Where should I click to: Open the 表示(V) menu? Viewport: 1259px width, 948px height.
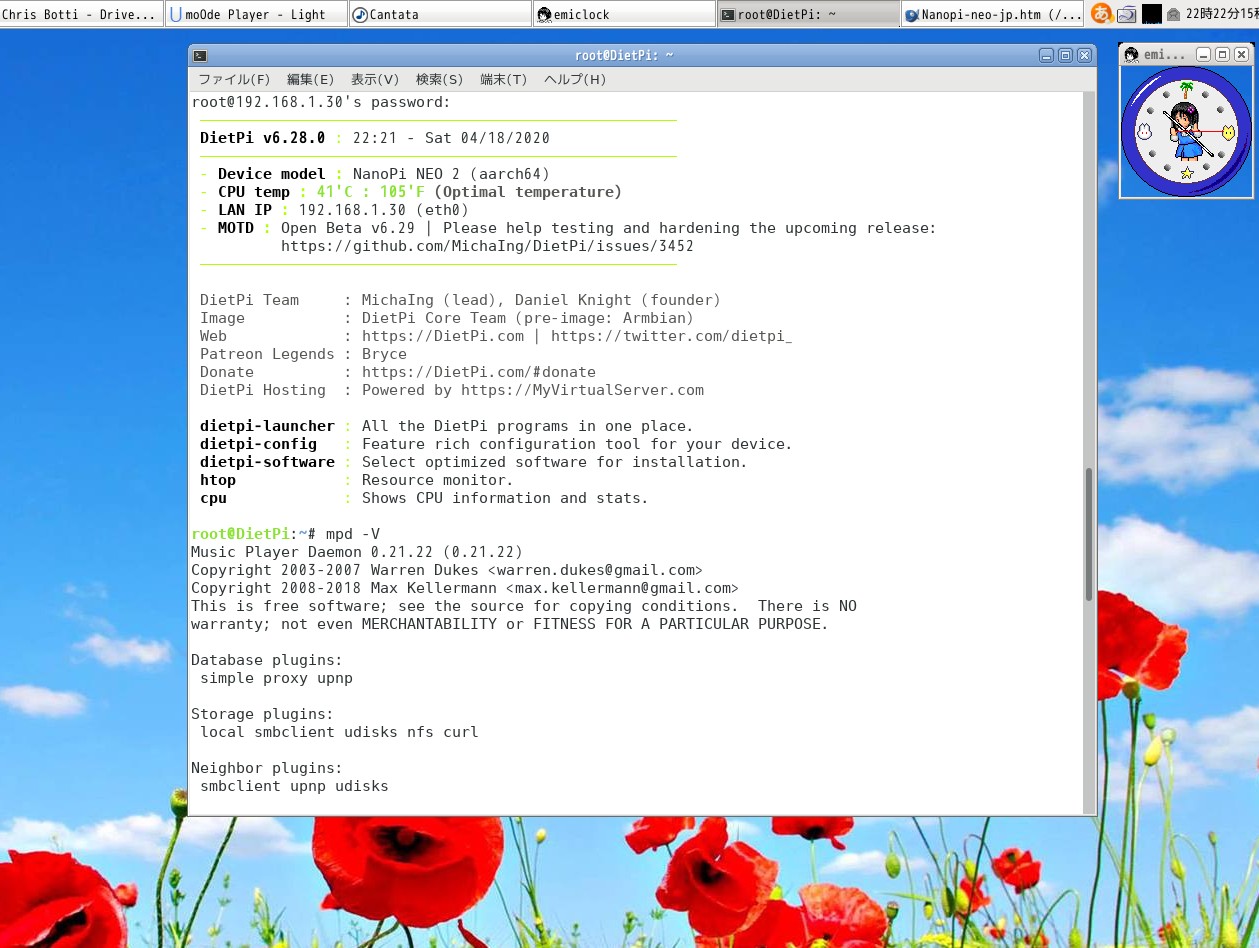(374, 79)
